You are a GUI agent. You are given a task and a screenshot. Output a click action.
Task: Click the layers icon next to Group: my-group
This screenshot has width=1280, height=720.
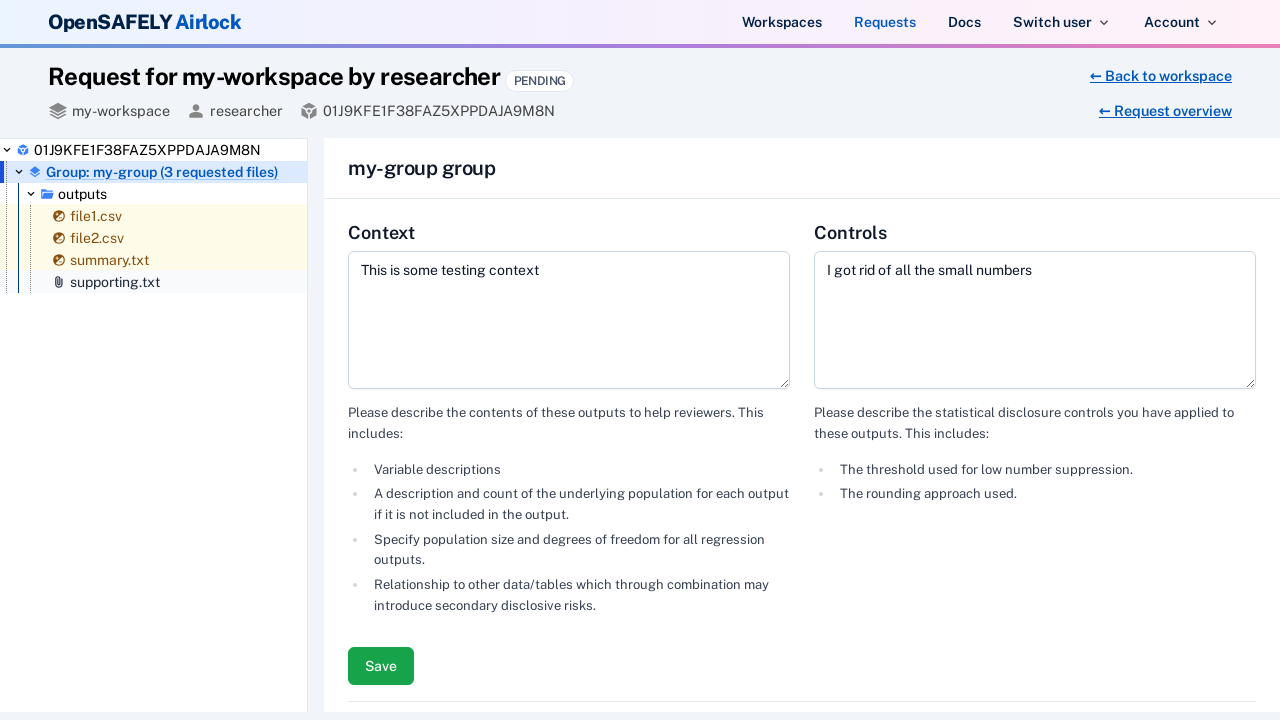point(33,171)
